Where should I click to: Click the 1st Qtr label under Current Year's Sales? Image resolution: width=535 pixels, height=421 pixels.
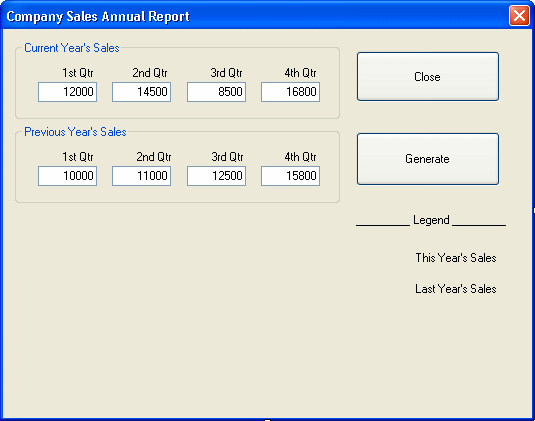pos(77,73)
